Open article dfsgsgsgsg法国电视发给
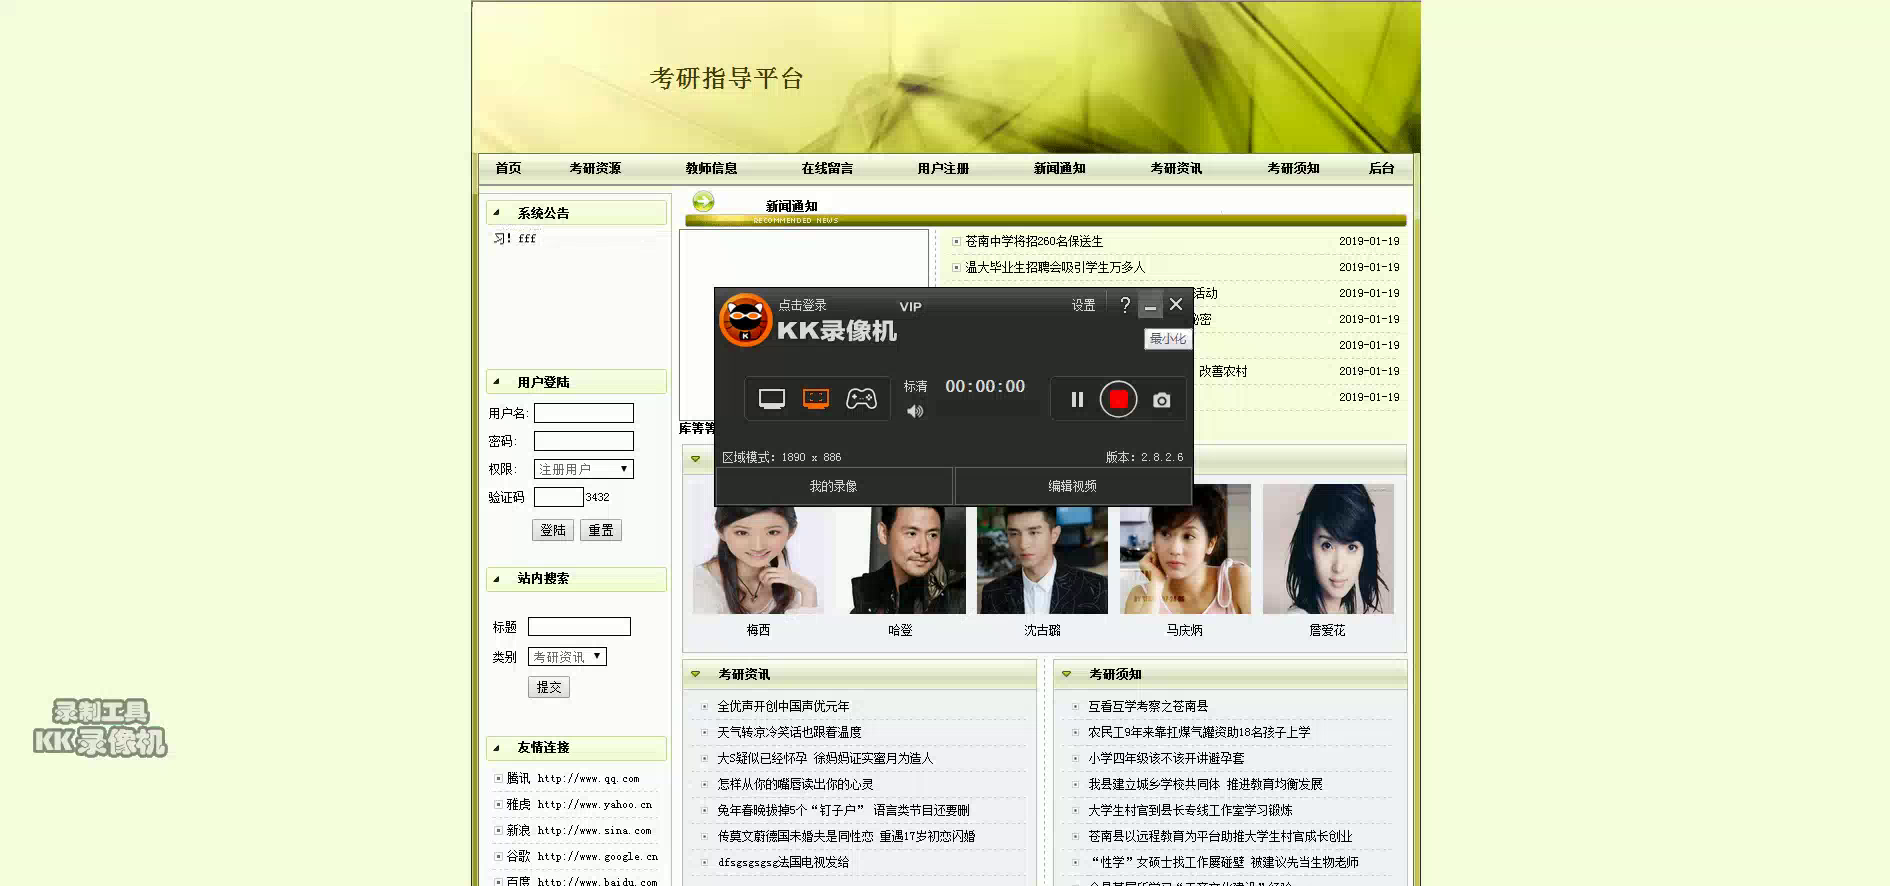Viewport: 1890px width, 886px height. pos(783,862)
